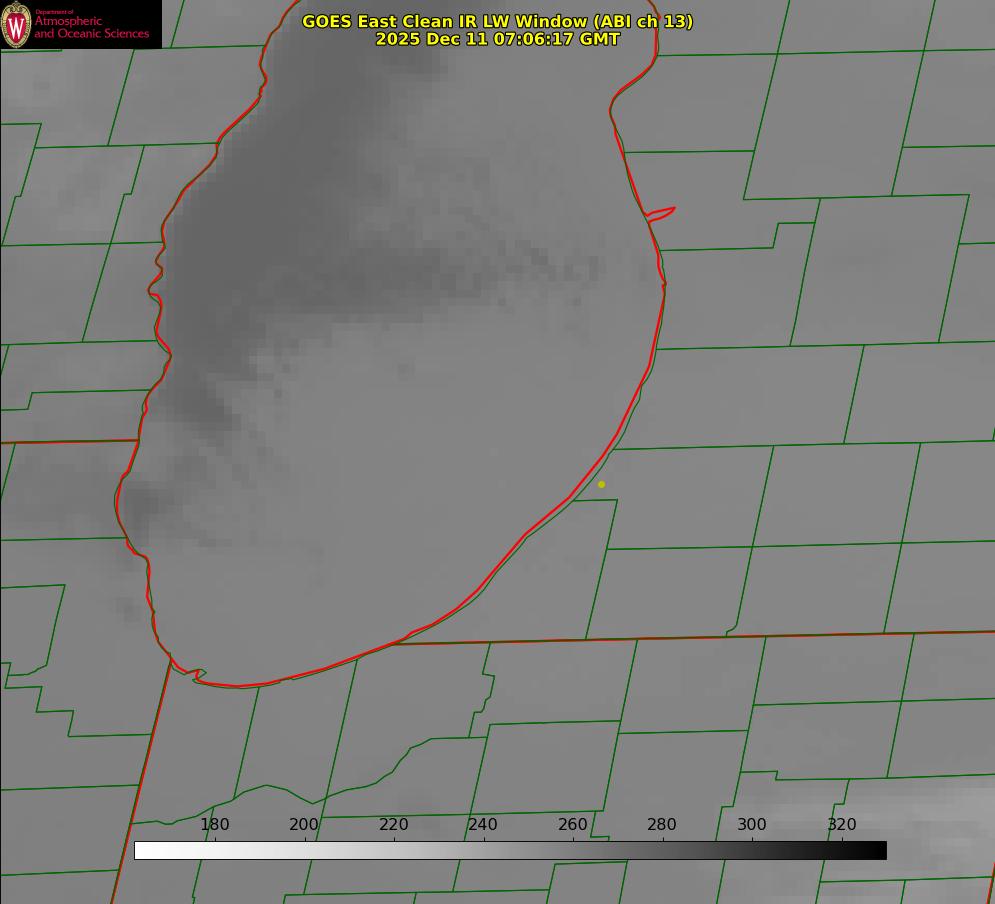Click the 240 colorbar label

point(483,824)
